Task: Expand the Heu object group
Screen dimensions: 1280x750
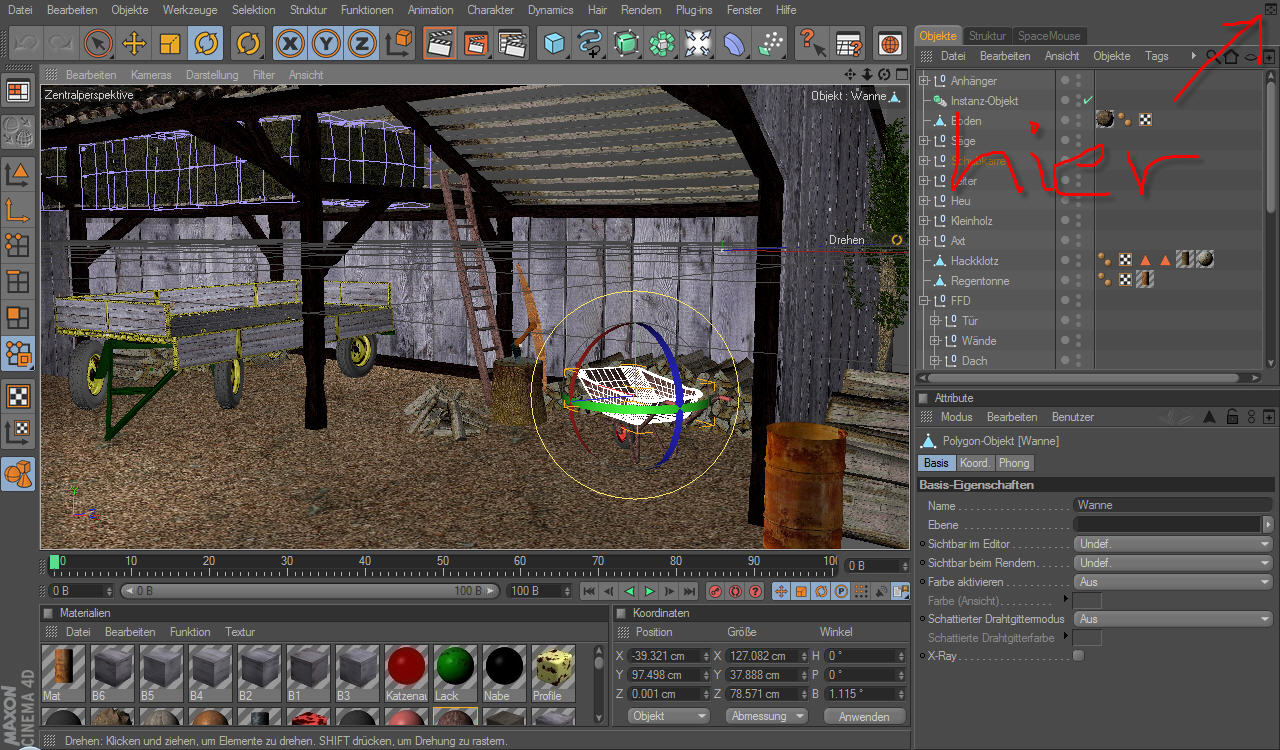Action: [924, 201]
